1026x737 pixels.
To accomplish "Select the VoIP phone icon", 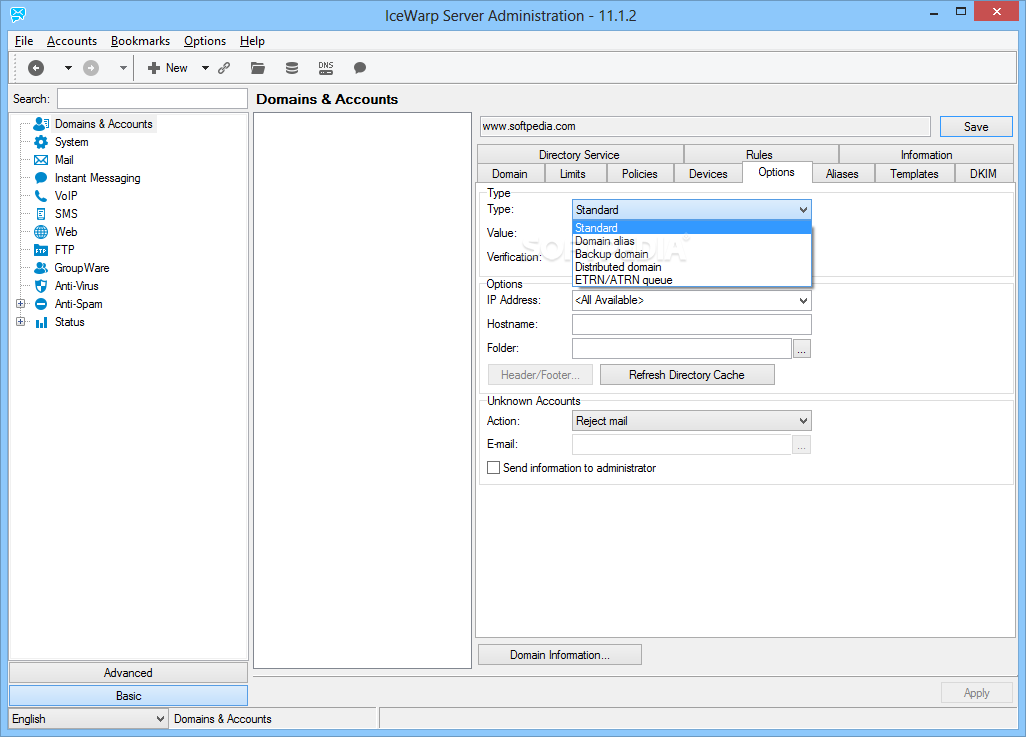I will click(x=41, y=196).
